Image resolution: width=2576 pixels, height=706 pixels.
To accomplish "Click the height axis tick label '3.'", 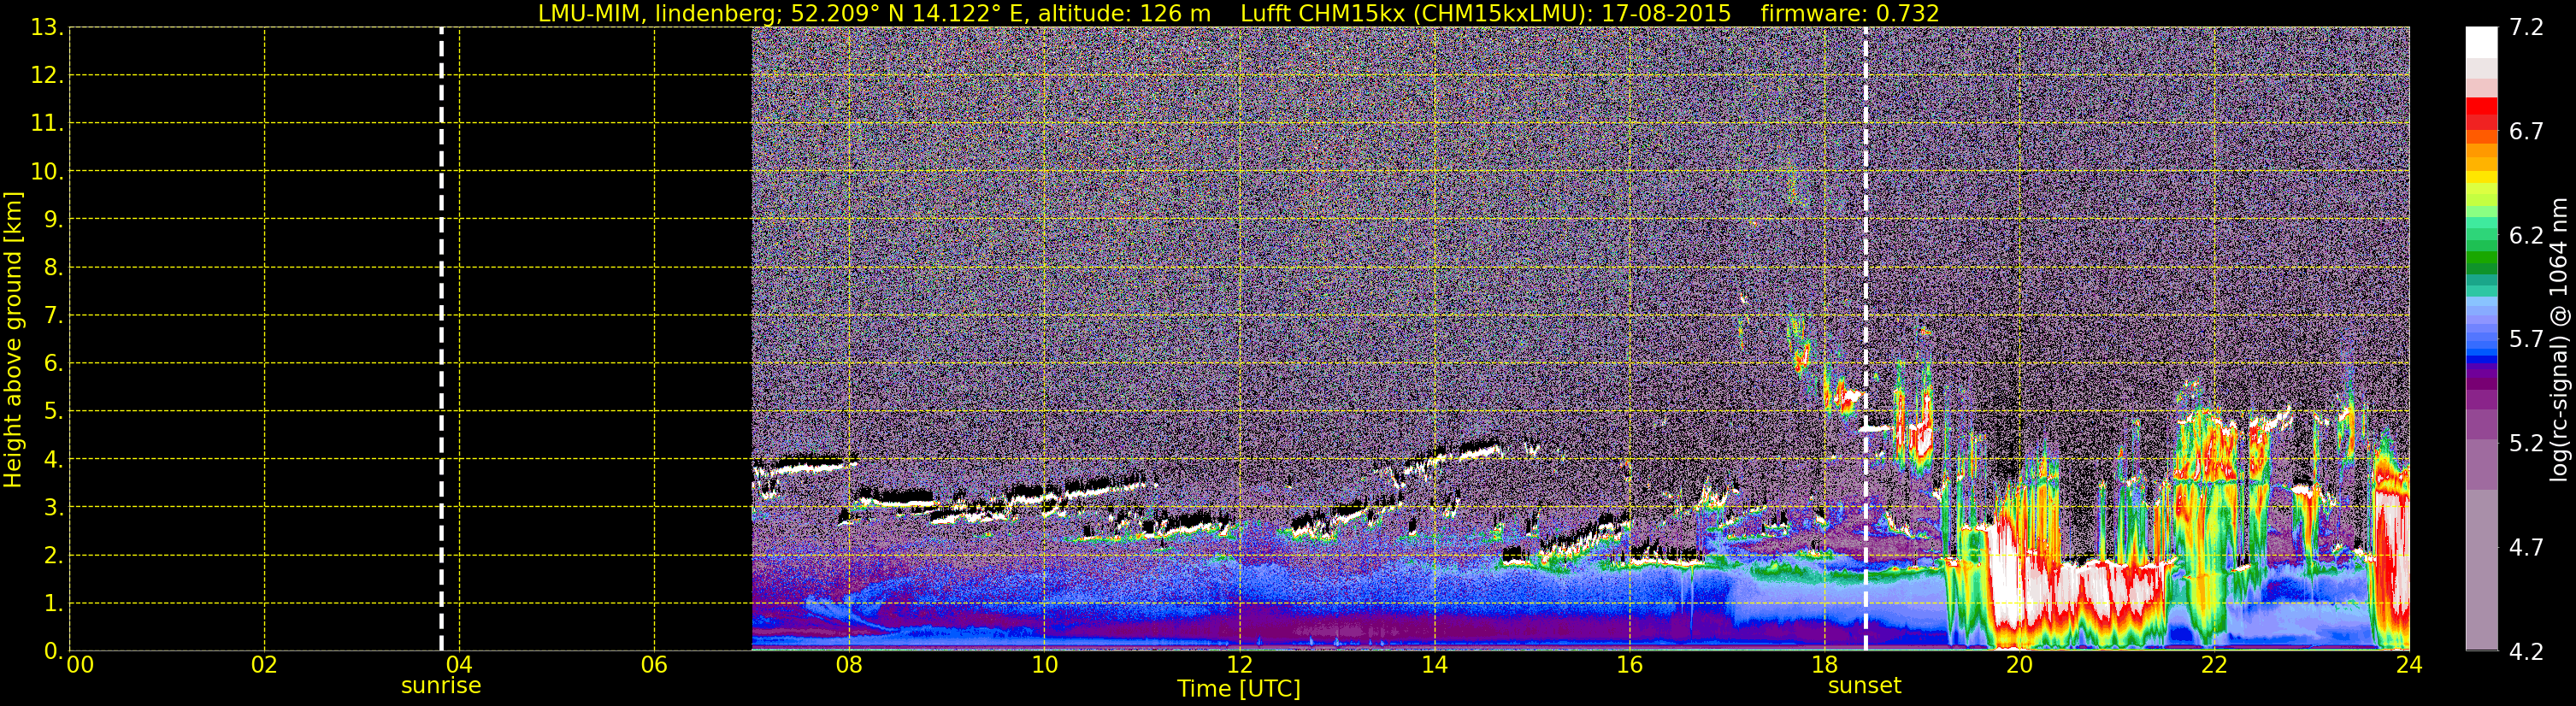I will [53, 508].
